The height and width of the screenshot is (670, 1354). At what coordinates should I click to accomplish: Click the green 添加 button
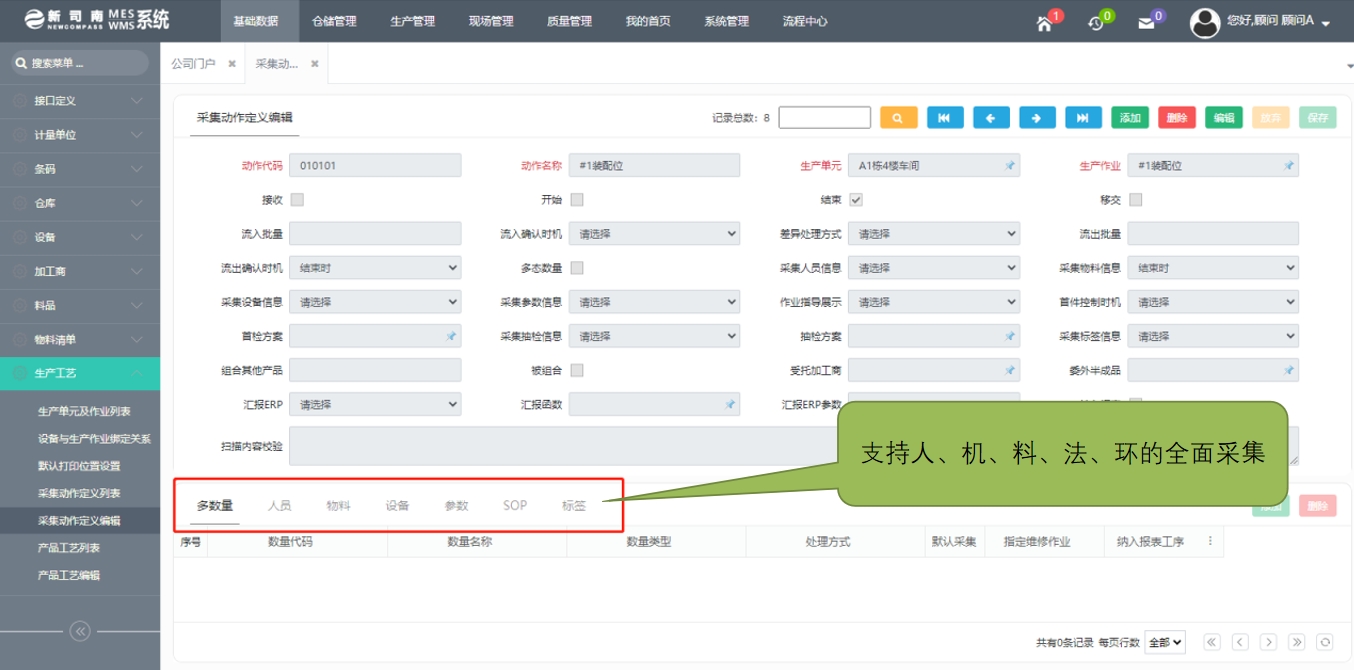(1130, 118)
